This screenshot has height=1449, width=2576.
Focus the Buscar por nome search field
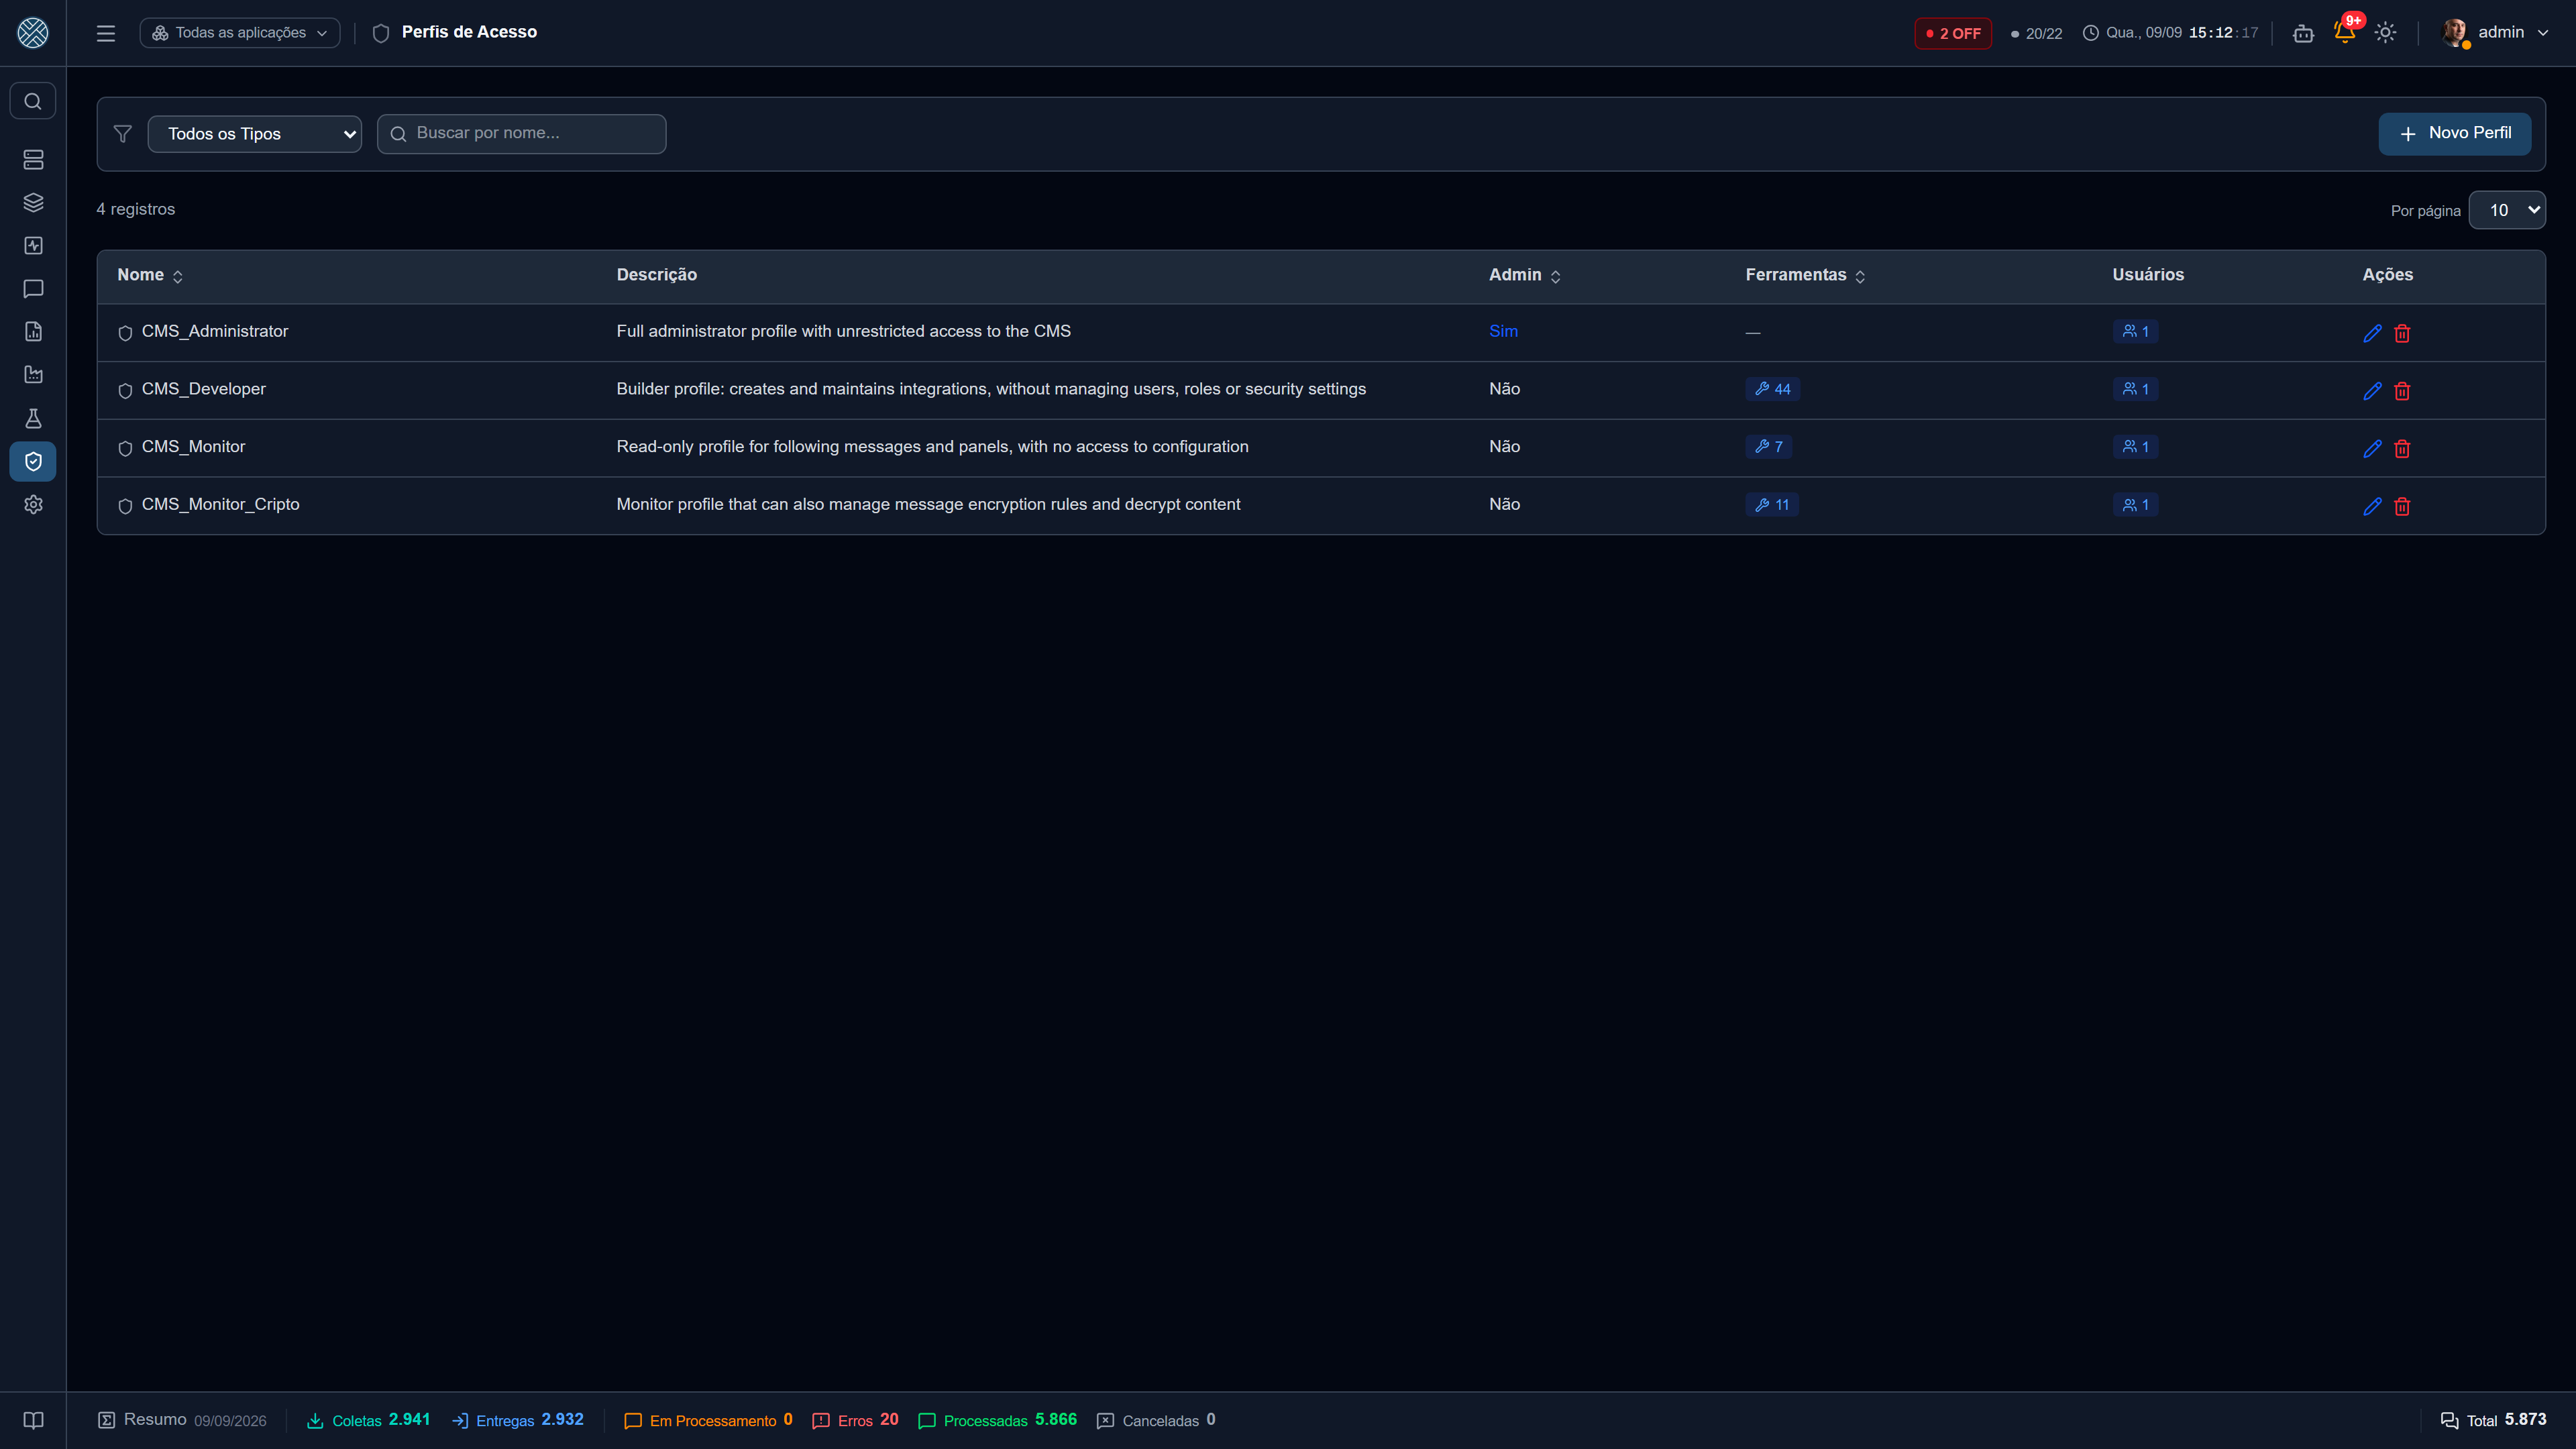click(521, 134)
